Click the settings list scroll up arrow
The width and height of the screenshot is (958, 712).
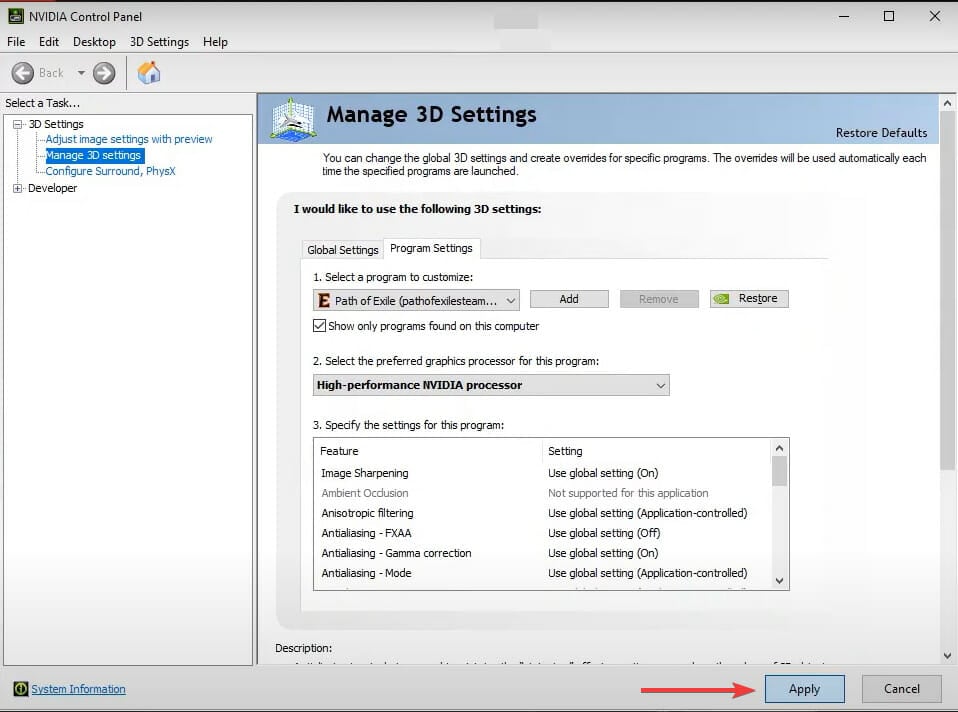pos(779,448)
